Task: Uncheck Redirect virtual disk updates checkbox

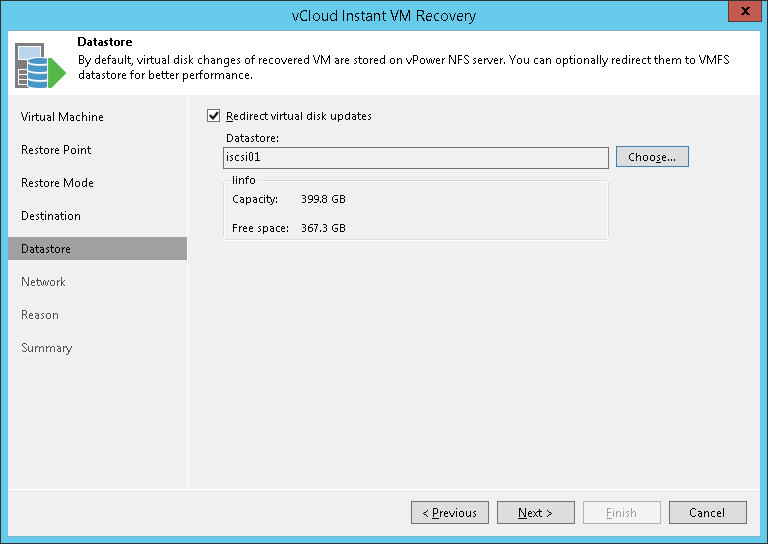Action: coord(212,116)
